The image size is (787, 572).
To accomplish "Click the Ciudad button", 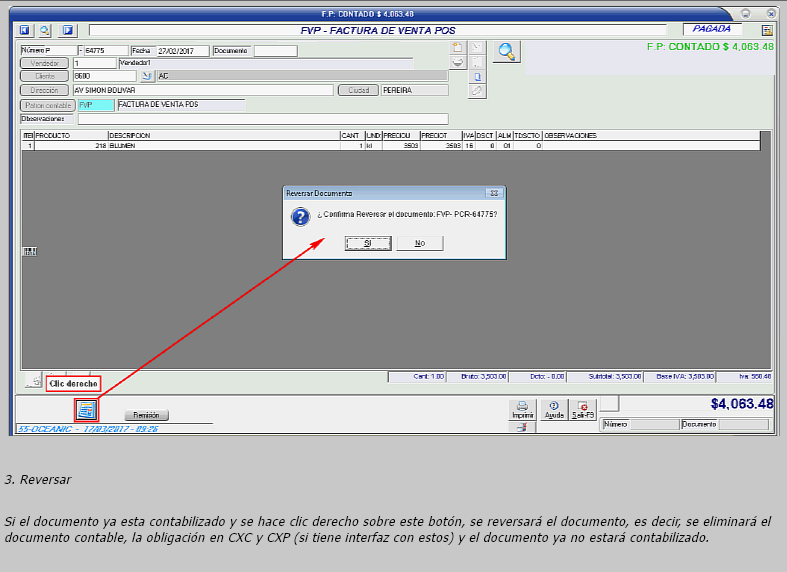I will [x=358, y=90].
